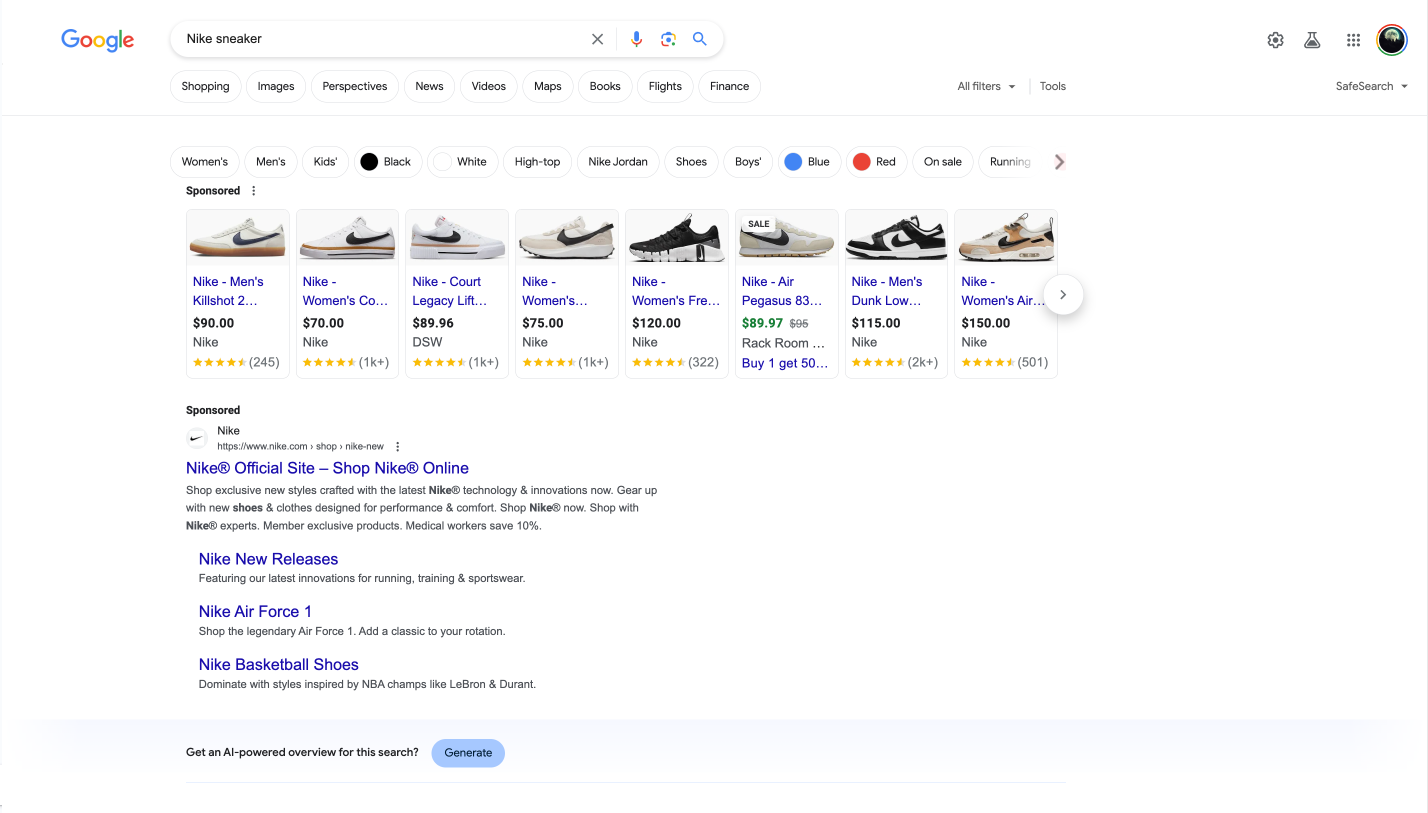Open the News tab
This screenshot has width=1428, height=813.
pyautogui.click(x=430, y=86)
